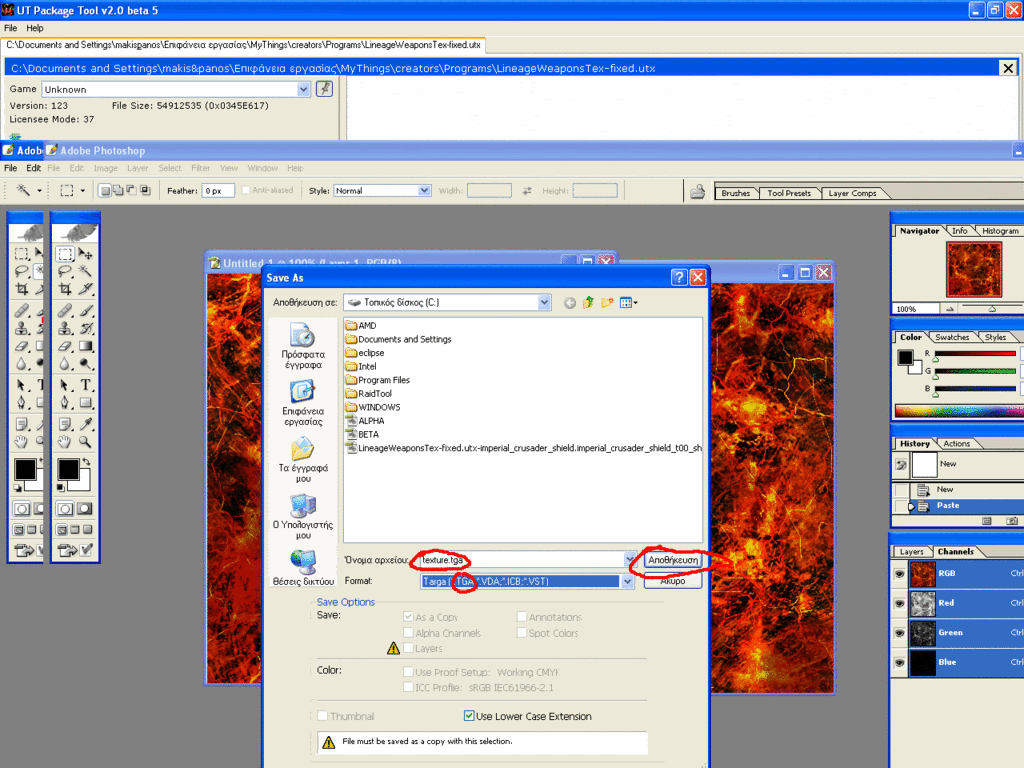Click the file name field containing texture.tga

point(520,560)
